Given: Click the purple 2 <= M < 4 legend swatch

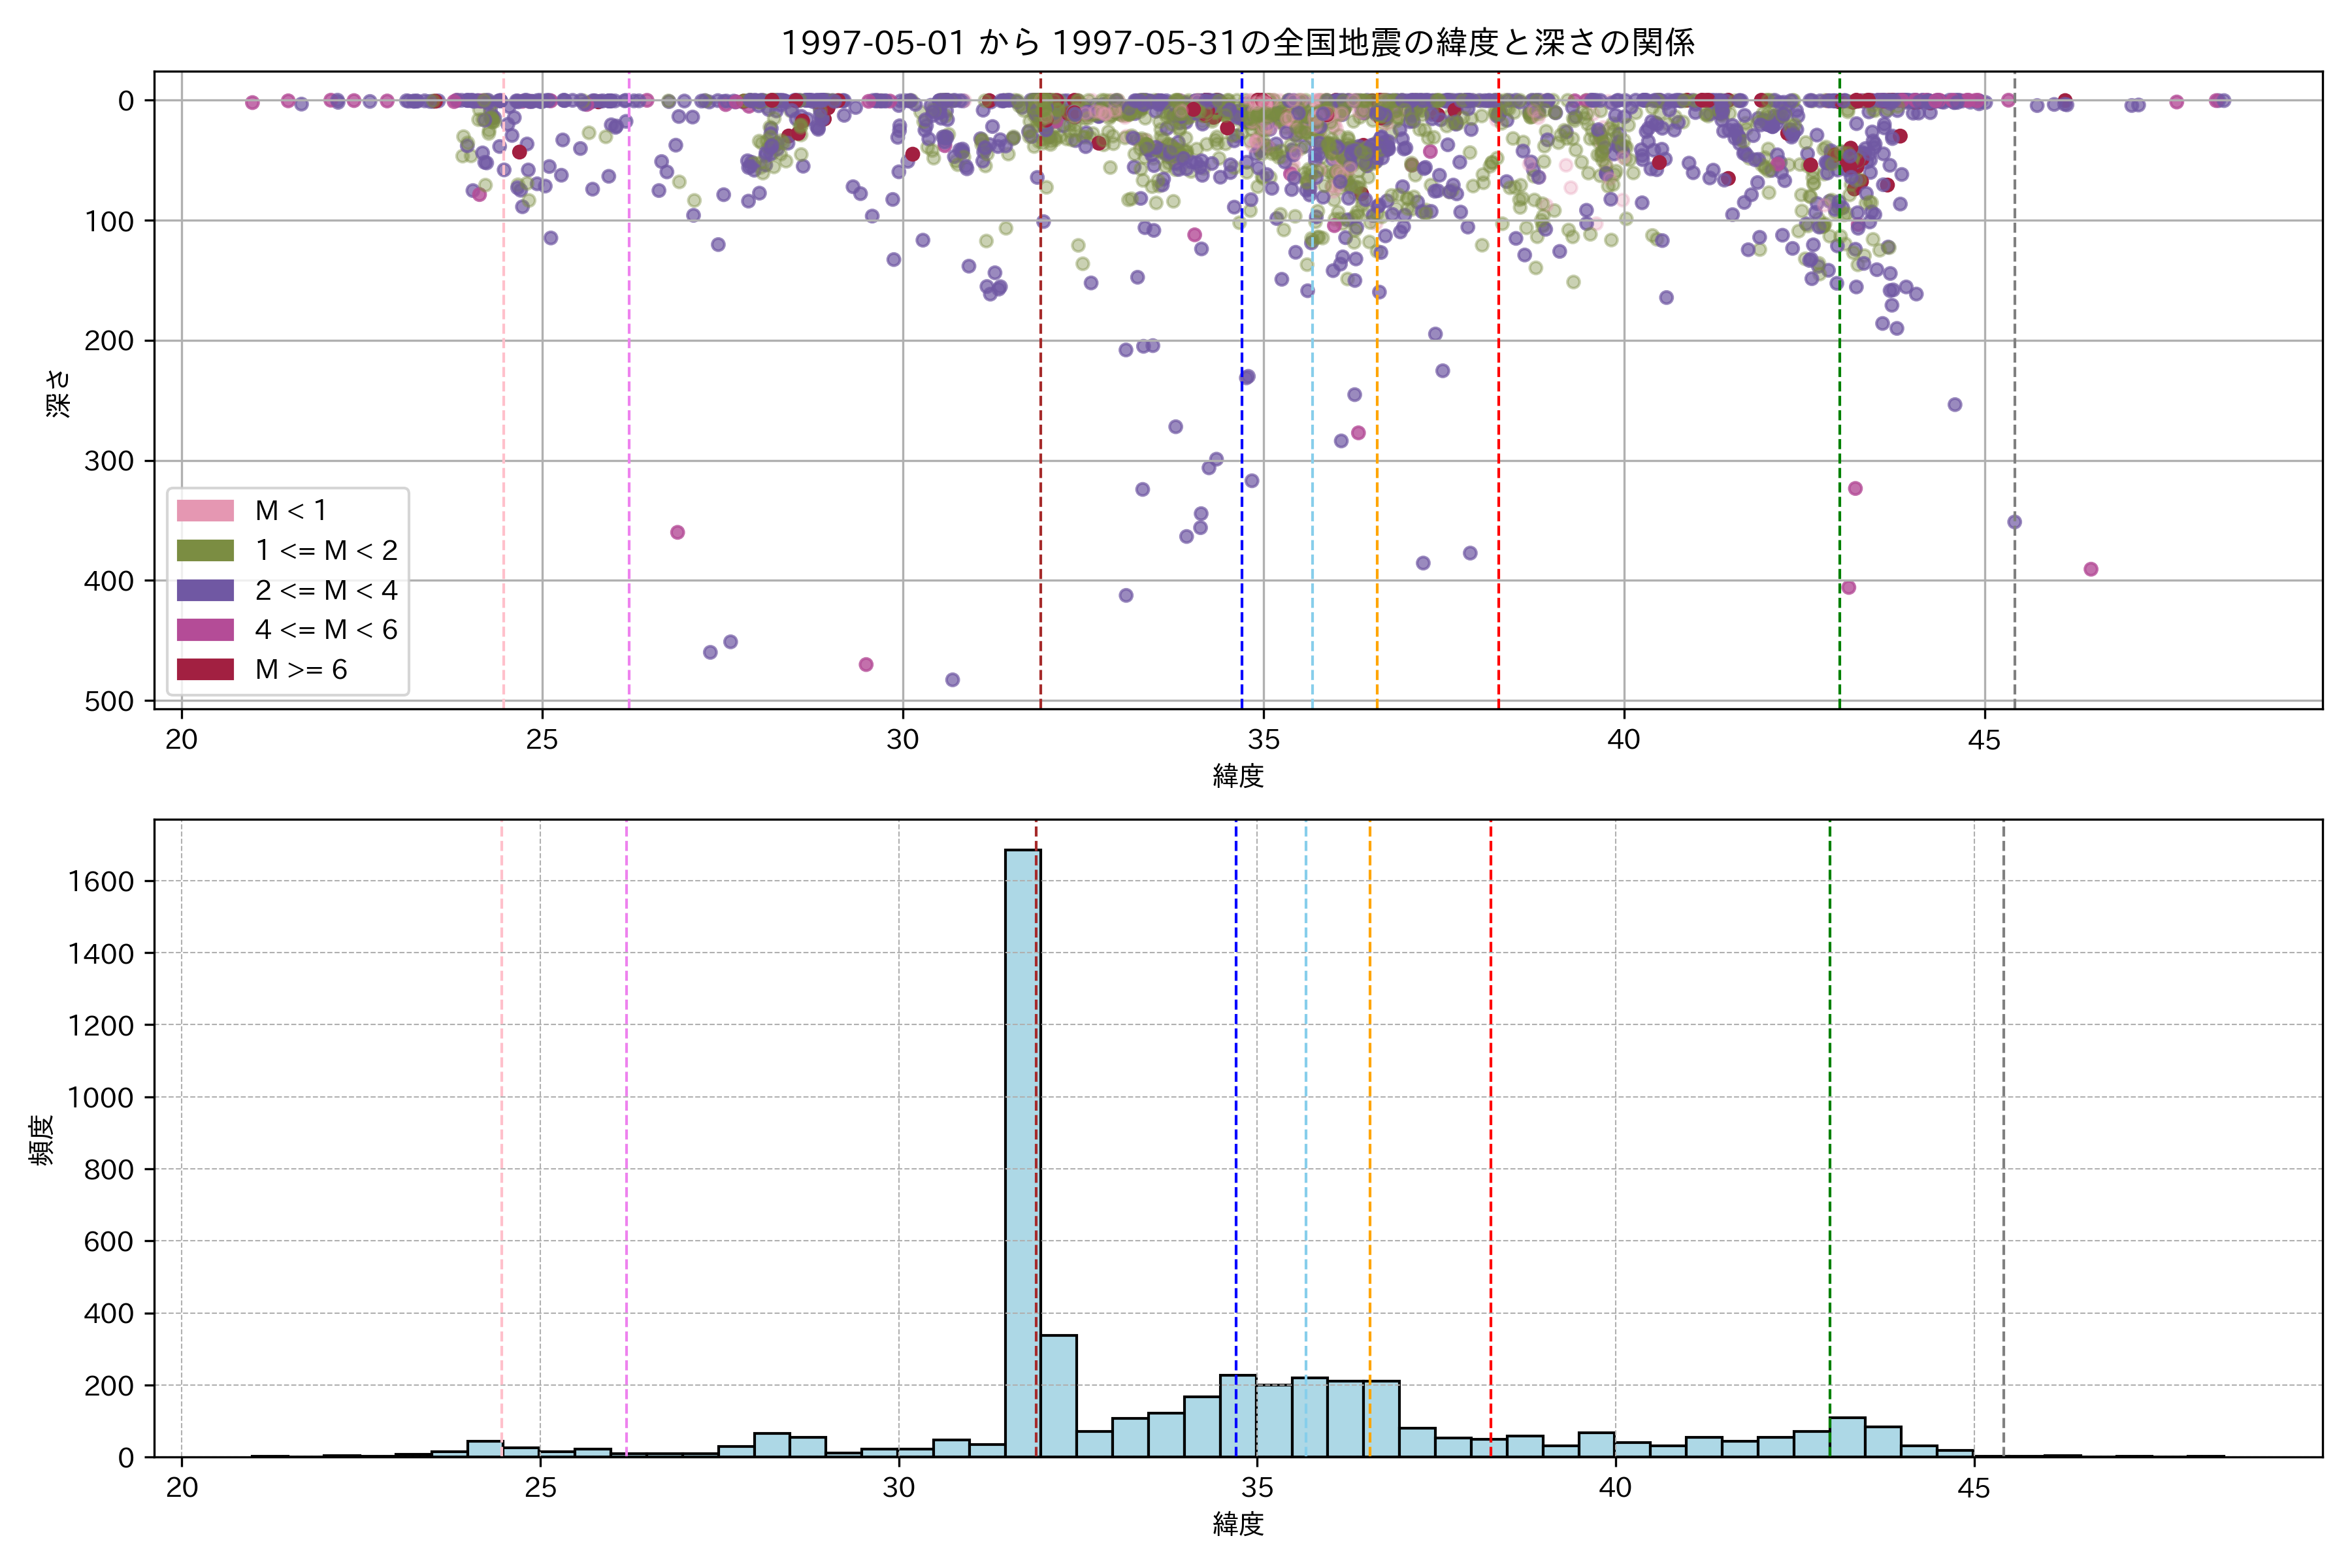Looking at the screenshot, I should (205, 591).
